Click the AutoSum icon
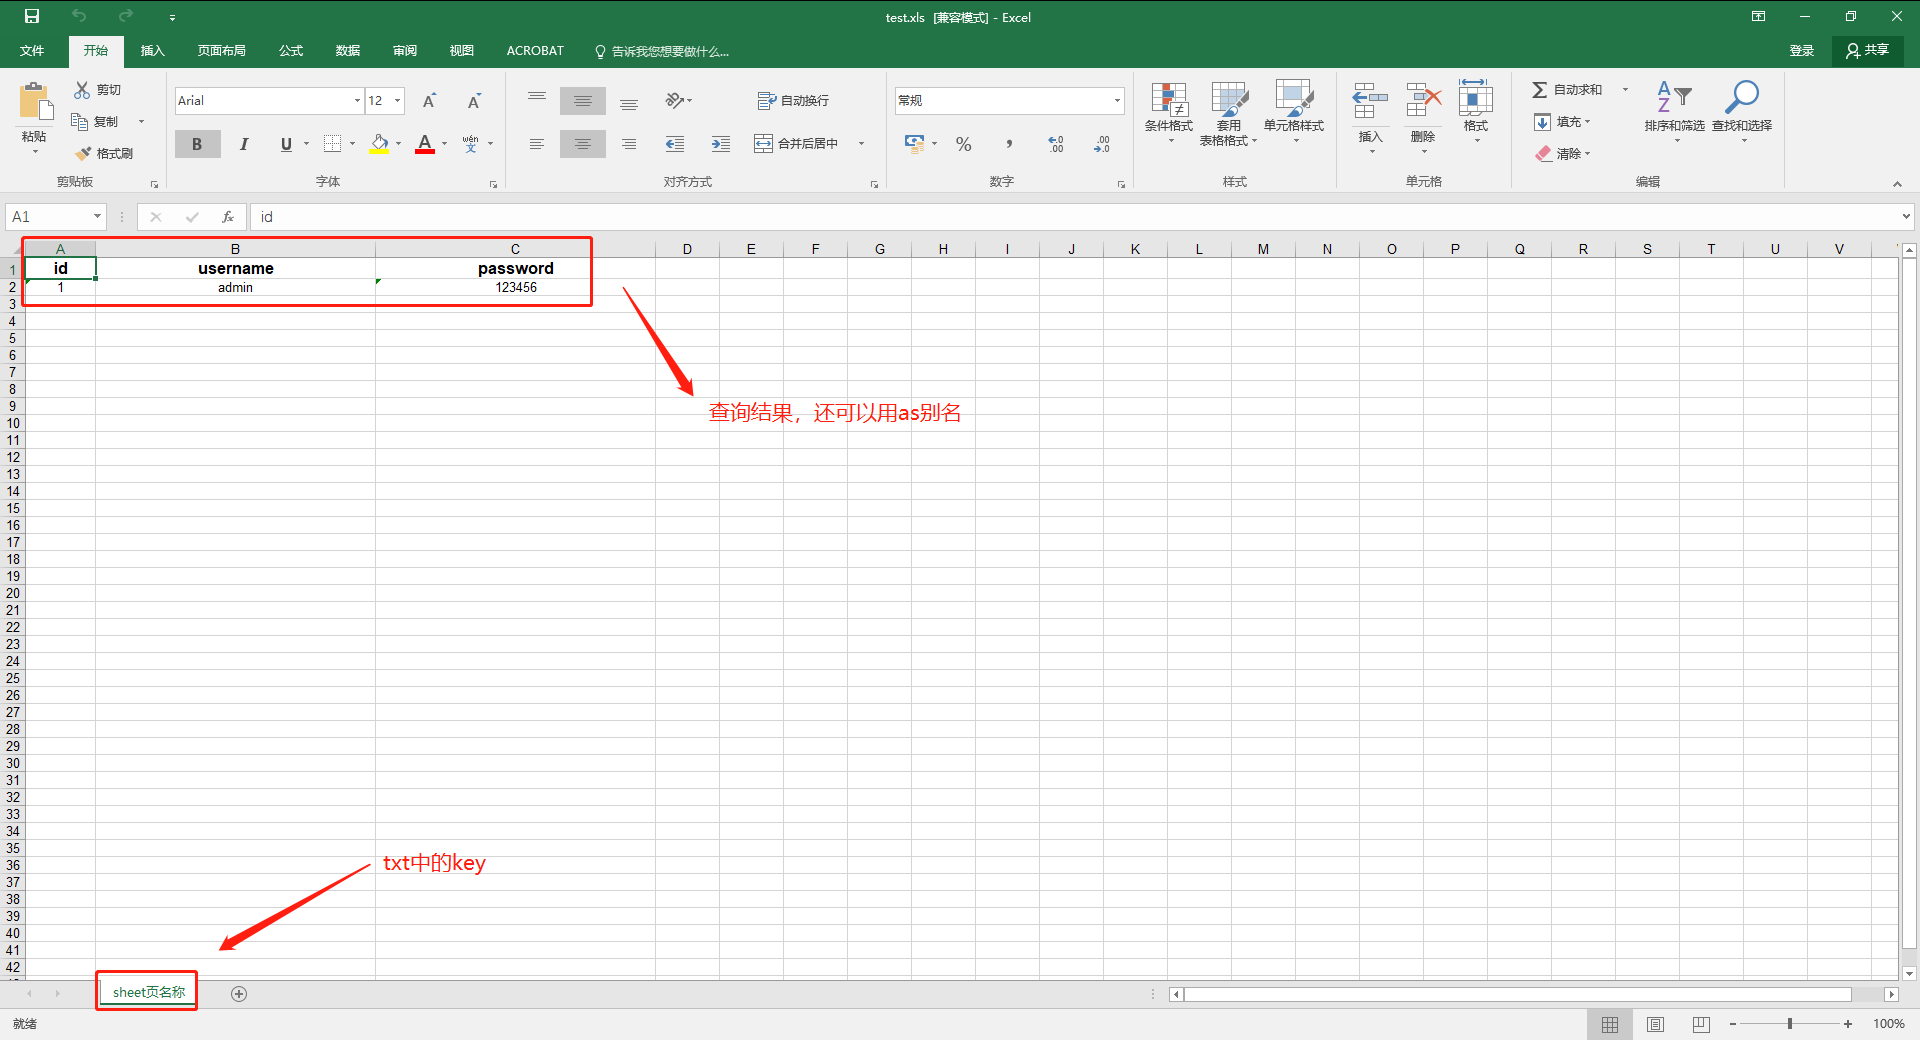The height and width of the screenshot is (1040, 1920). [1540, 89]
